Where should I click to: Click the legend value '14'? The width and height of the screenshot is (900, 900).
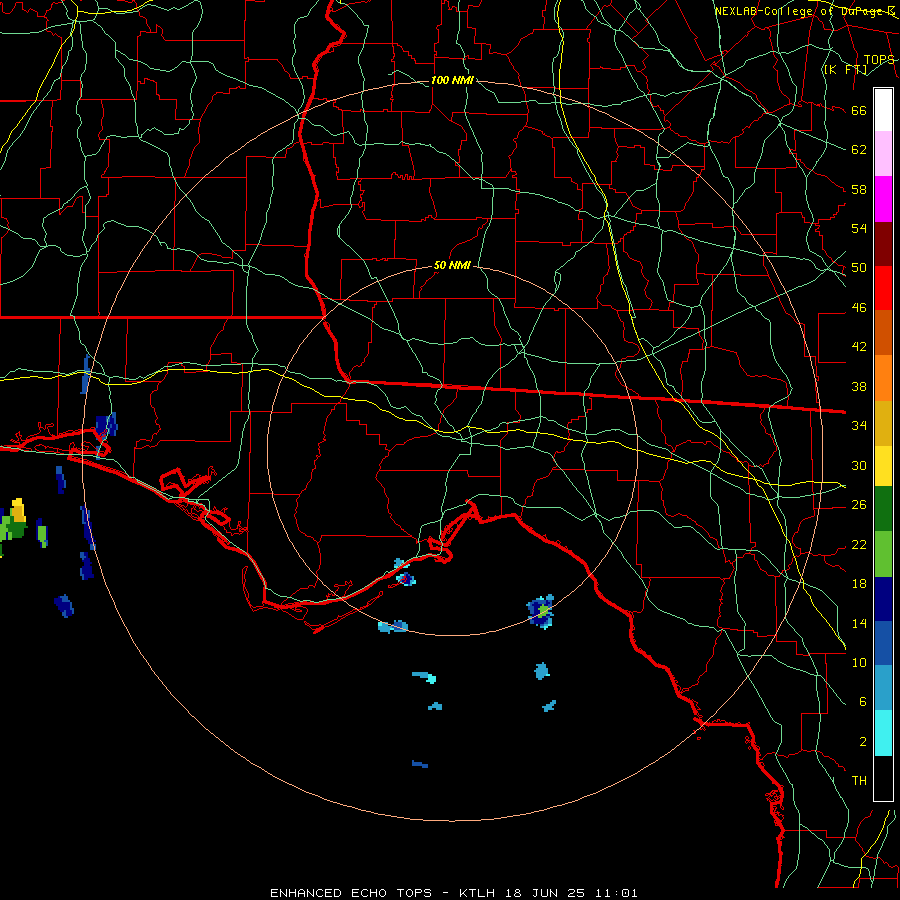coord(859,623)
